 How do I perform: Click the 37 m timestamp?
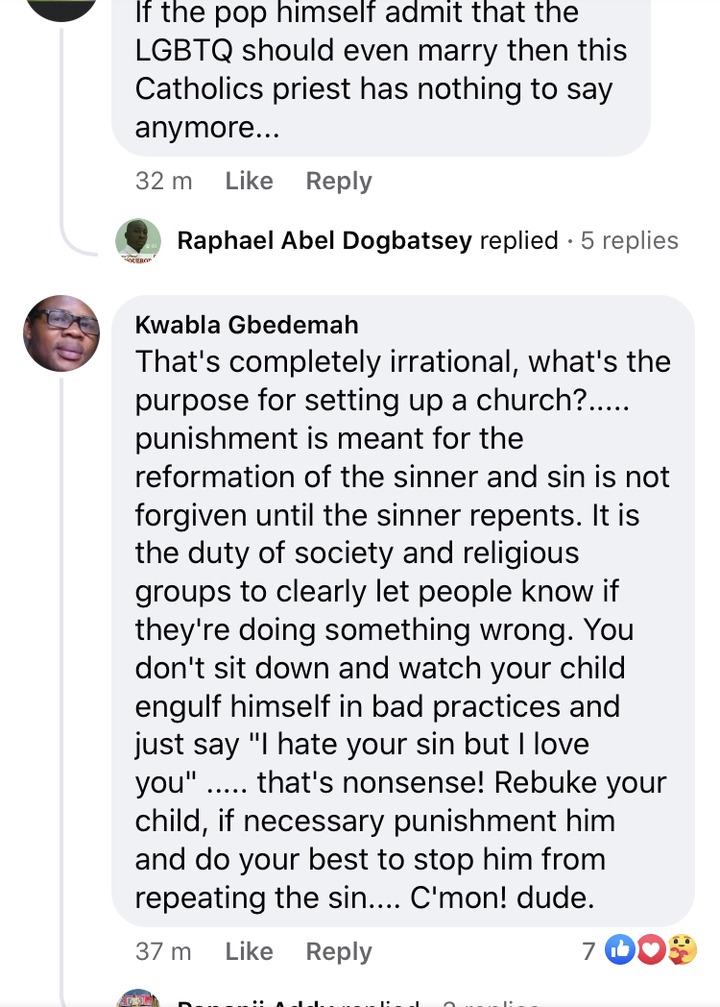tap(164, 951)
